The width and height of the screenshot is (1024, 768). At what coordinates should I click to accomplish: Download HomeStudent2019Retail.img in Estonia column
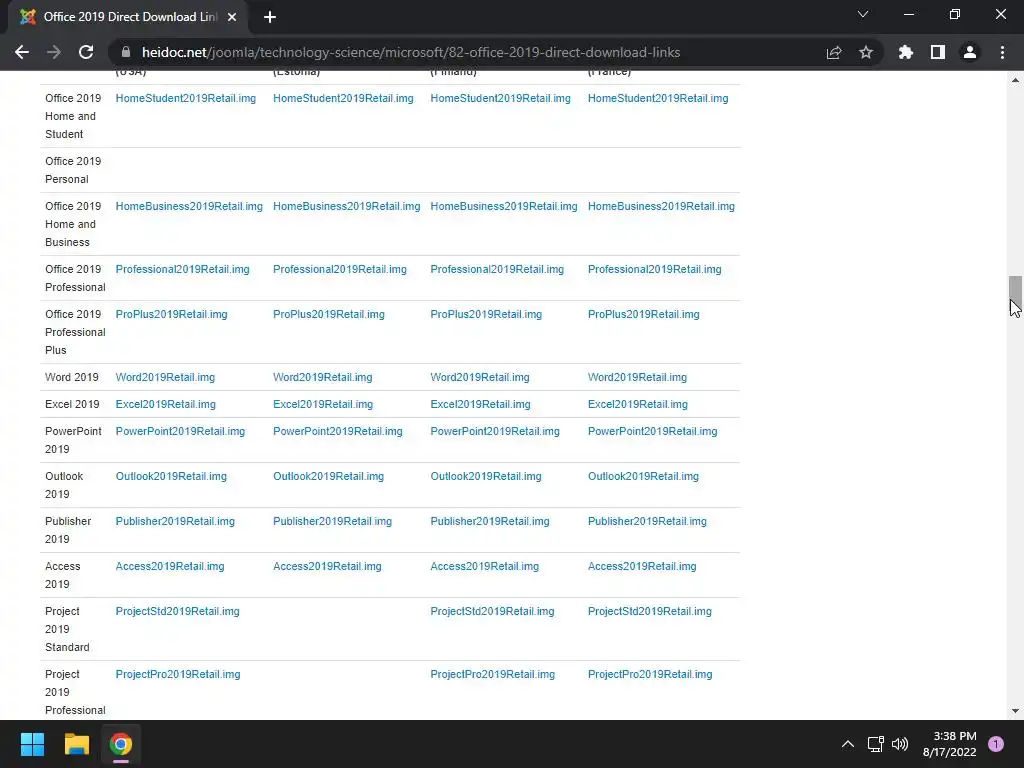(343, 98)
